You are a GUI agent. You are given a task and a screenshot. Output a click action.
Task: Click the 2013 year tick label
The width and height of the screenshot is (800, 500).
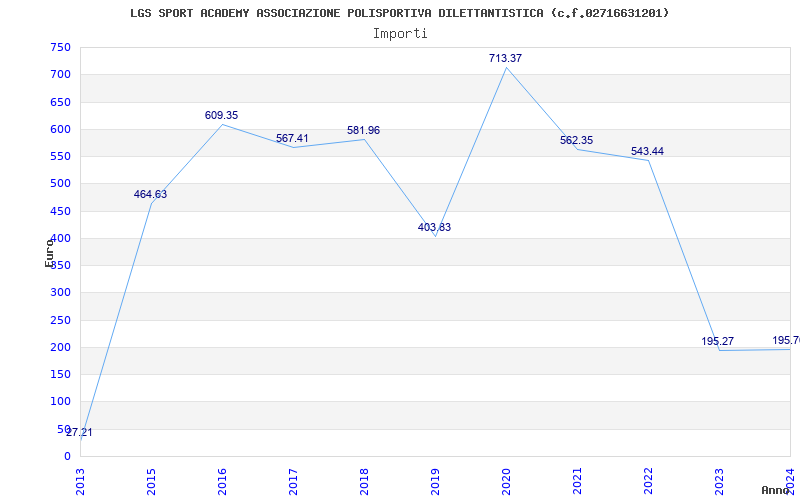point(80,481)
